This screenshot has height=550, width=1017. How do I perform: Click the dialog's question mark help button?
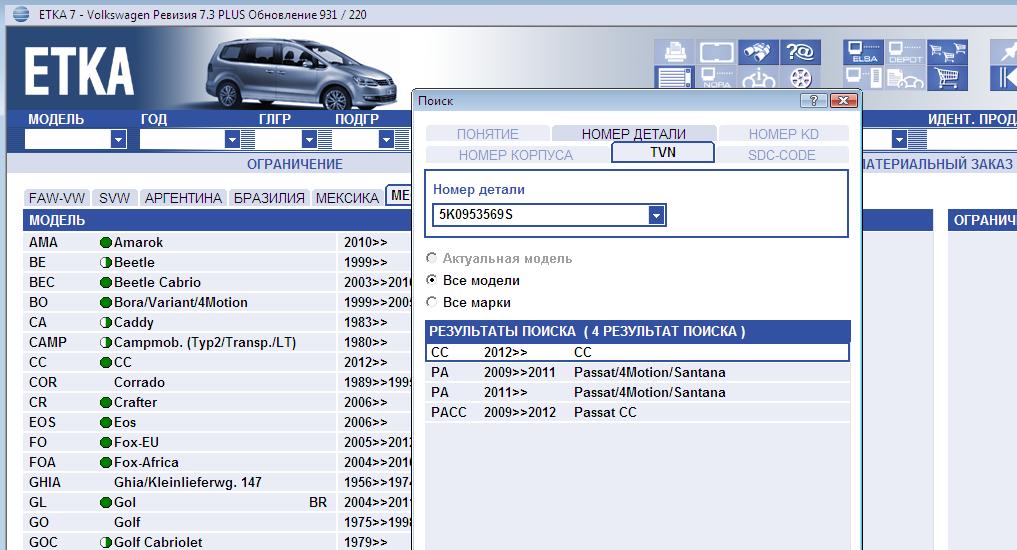click(x=814, y=101)
